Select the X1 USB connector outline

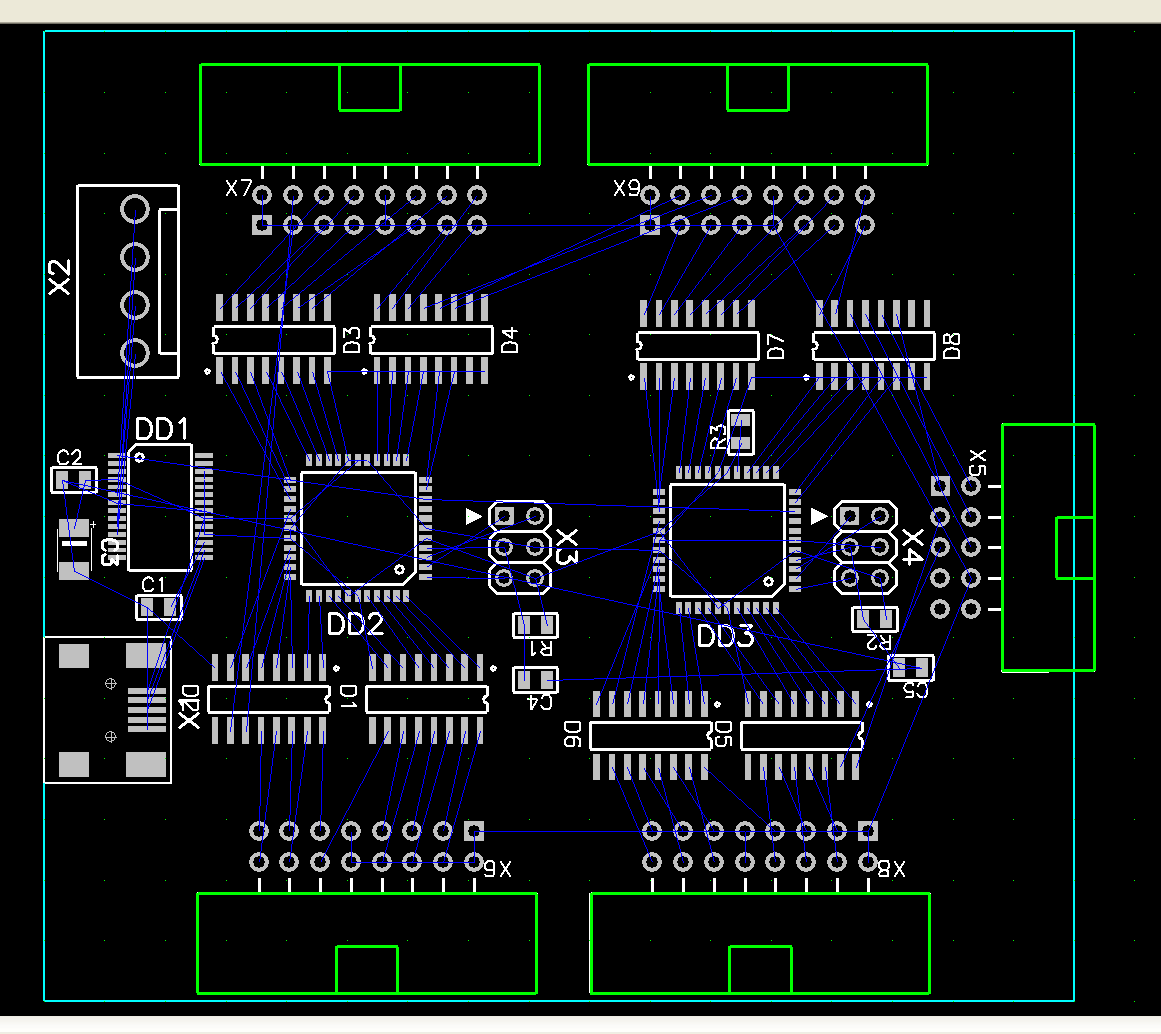(108, 710)
